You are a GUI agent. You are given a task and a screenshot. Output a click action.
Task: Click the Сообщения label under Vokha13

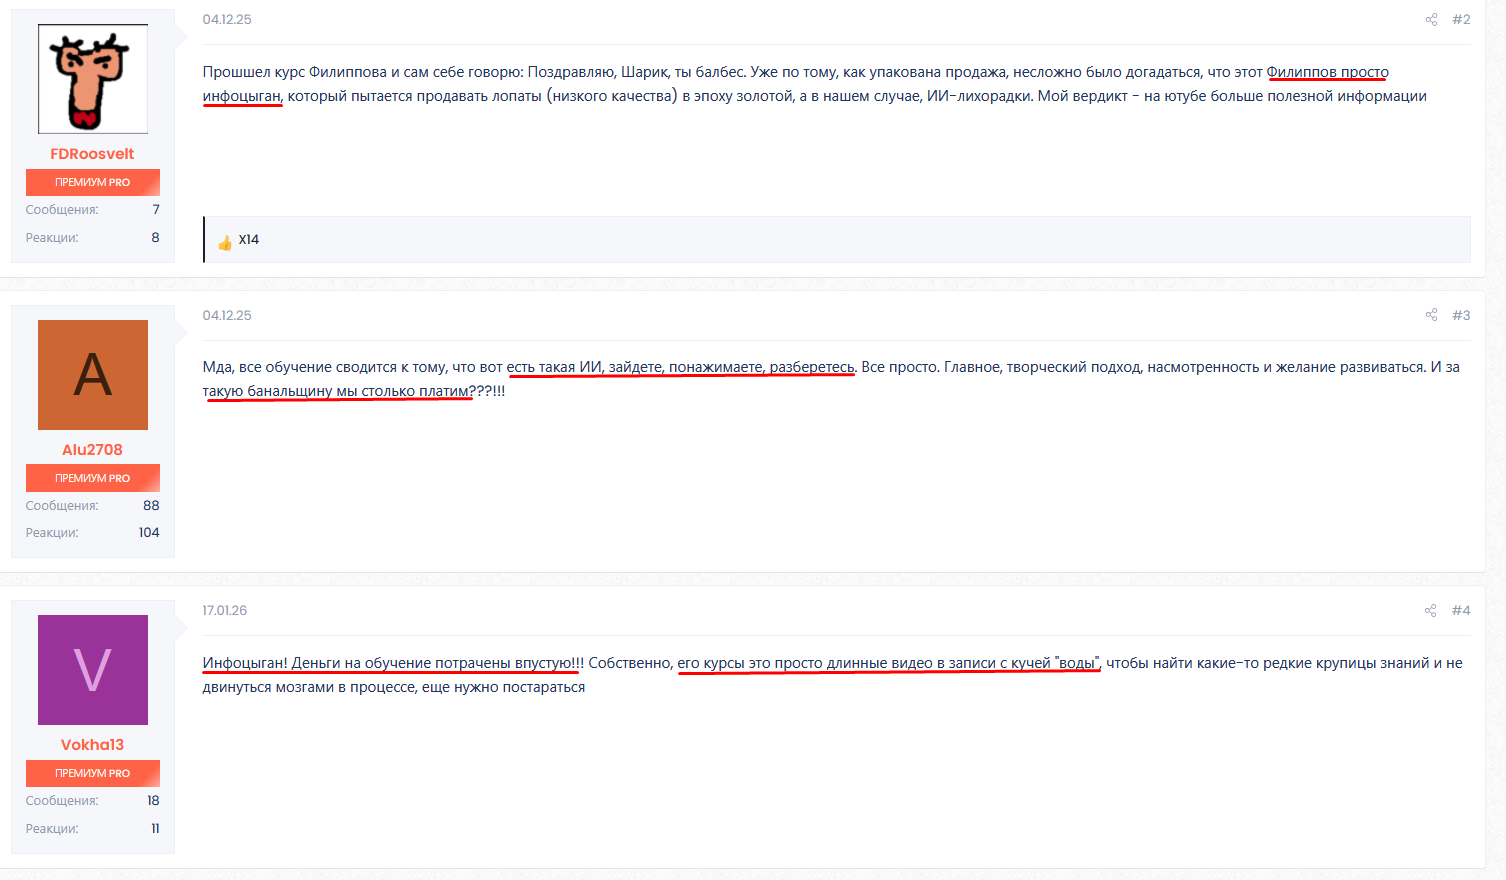tap(62, 801)
